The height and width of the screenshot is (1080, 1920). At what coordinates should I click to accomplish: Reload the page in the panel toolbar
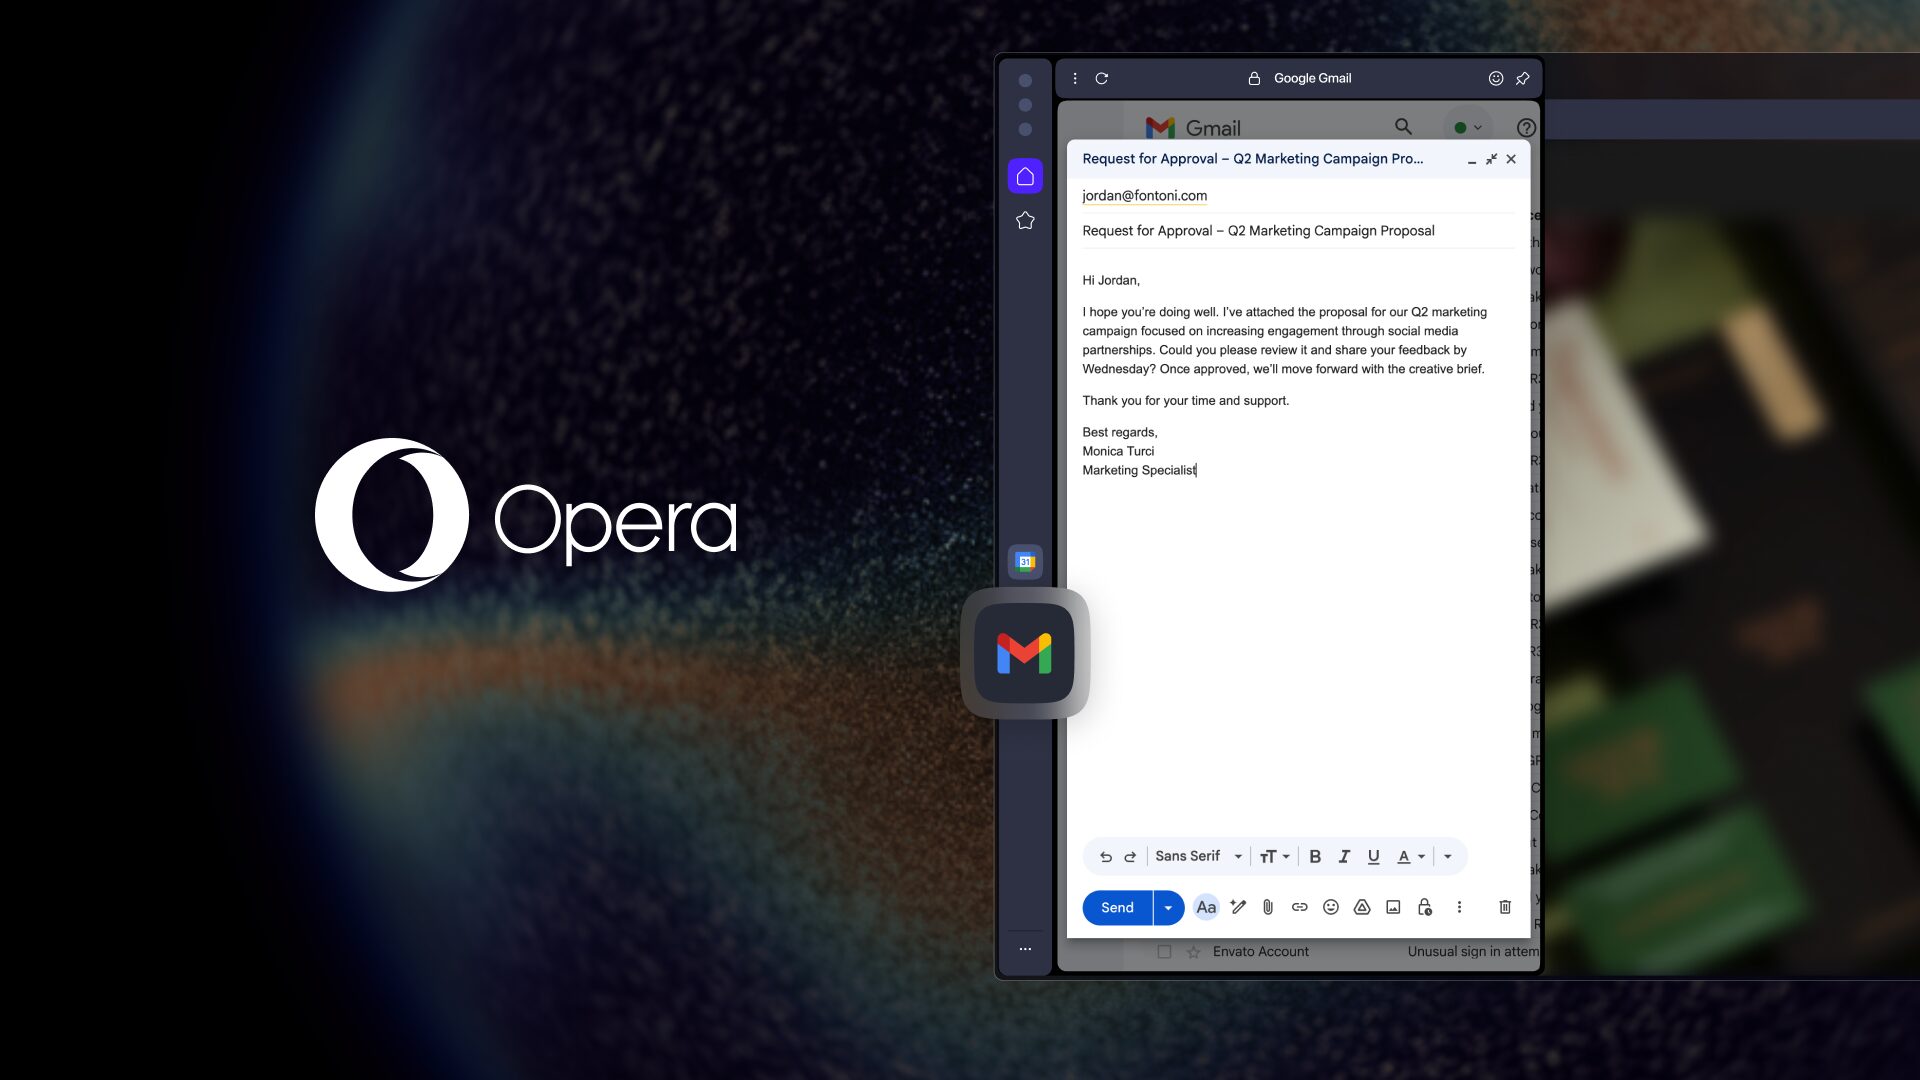point(1102,78)
